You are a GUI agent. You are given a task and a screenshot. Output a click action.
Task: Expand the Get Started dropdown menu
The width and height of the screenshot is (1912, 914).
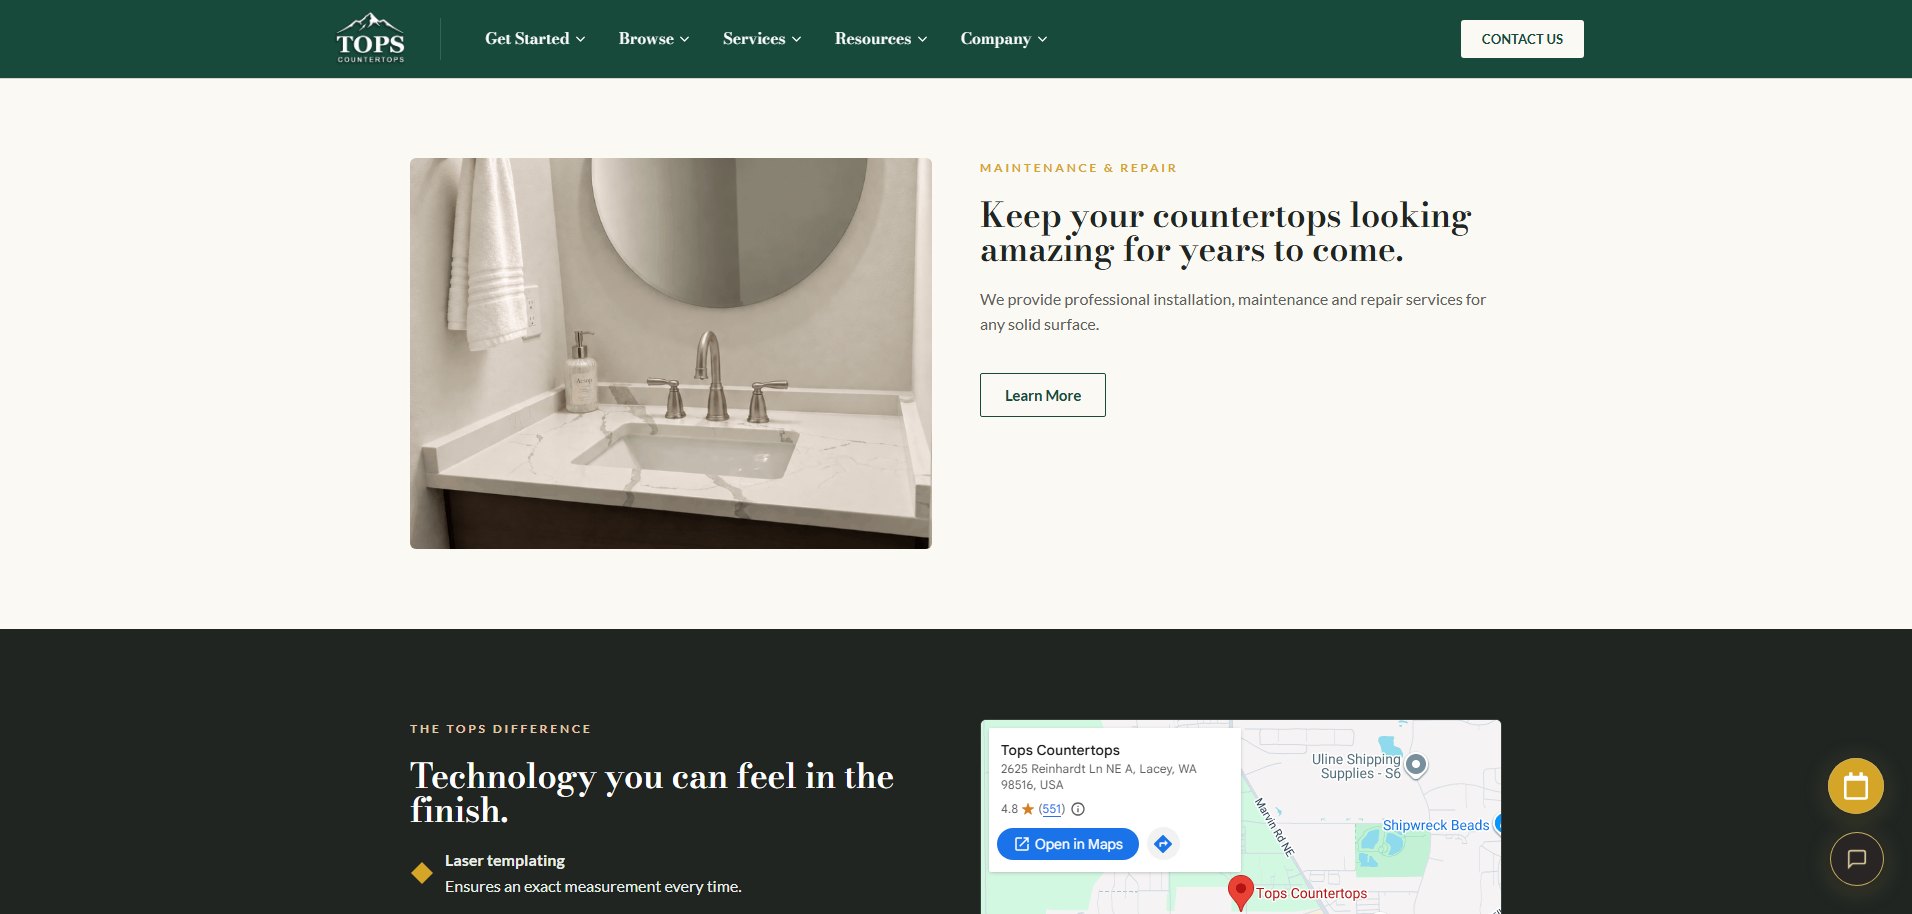point(535,39)
